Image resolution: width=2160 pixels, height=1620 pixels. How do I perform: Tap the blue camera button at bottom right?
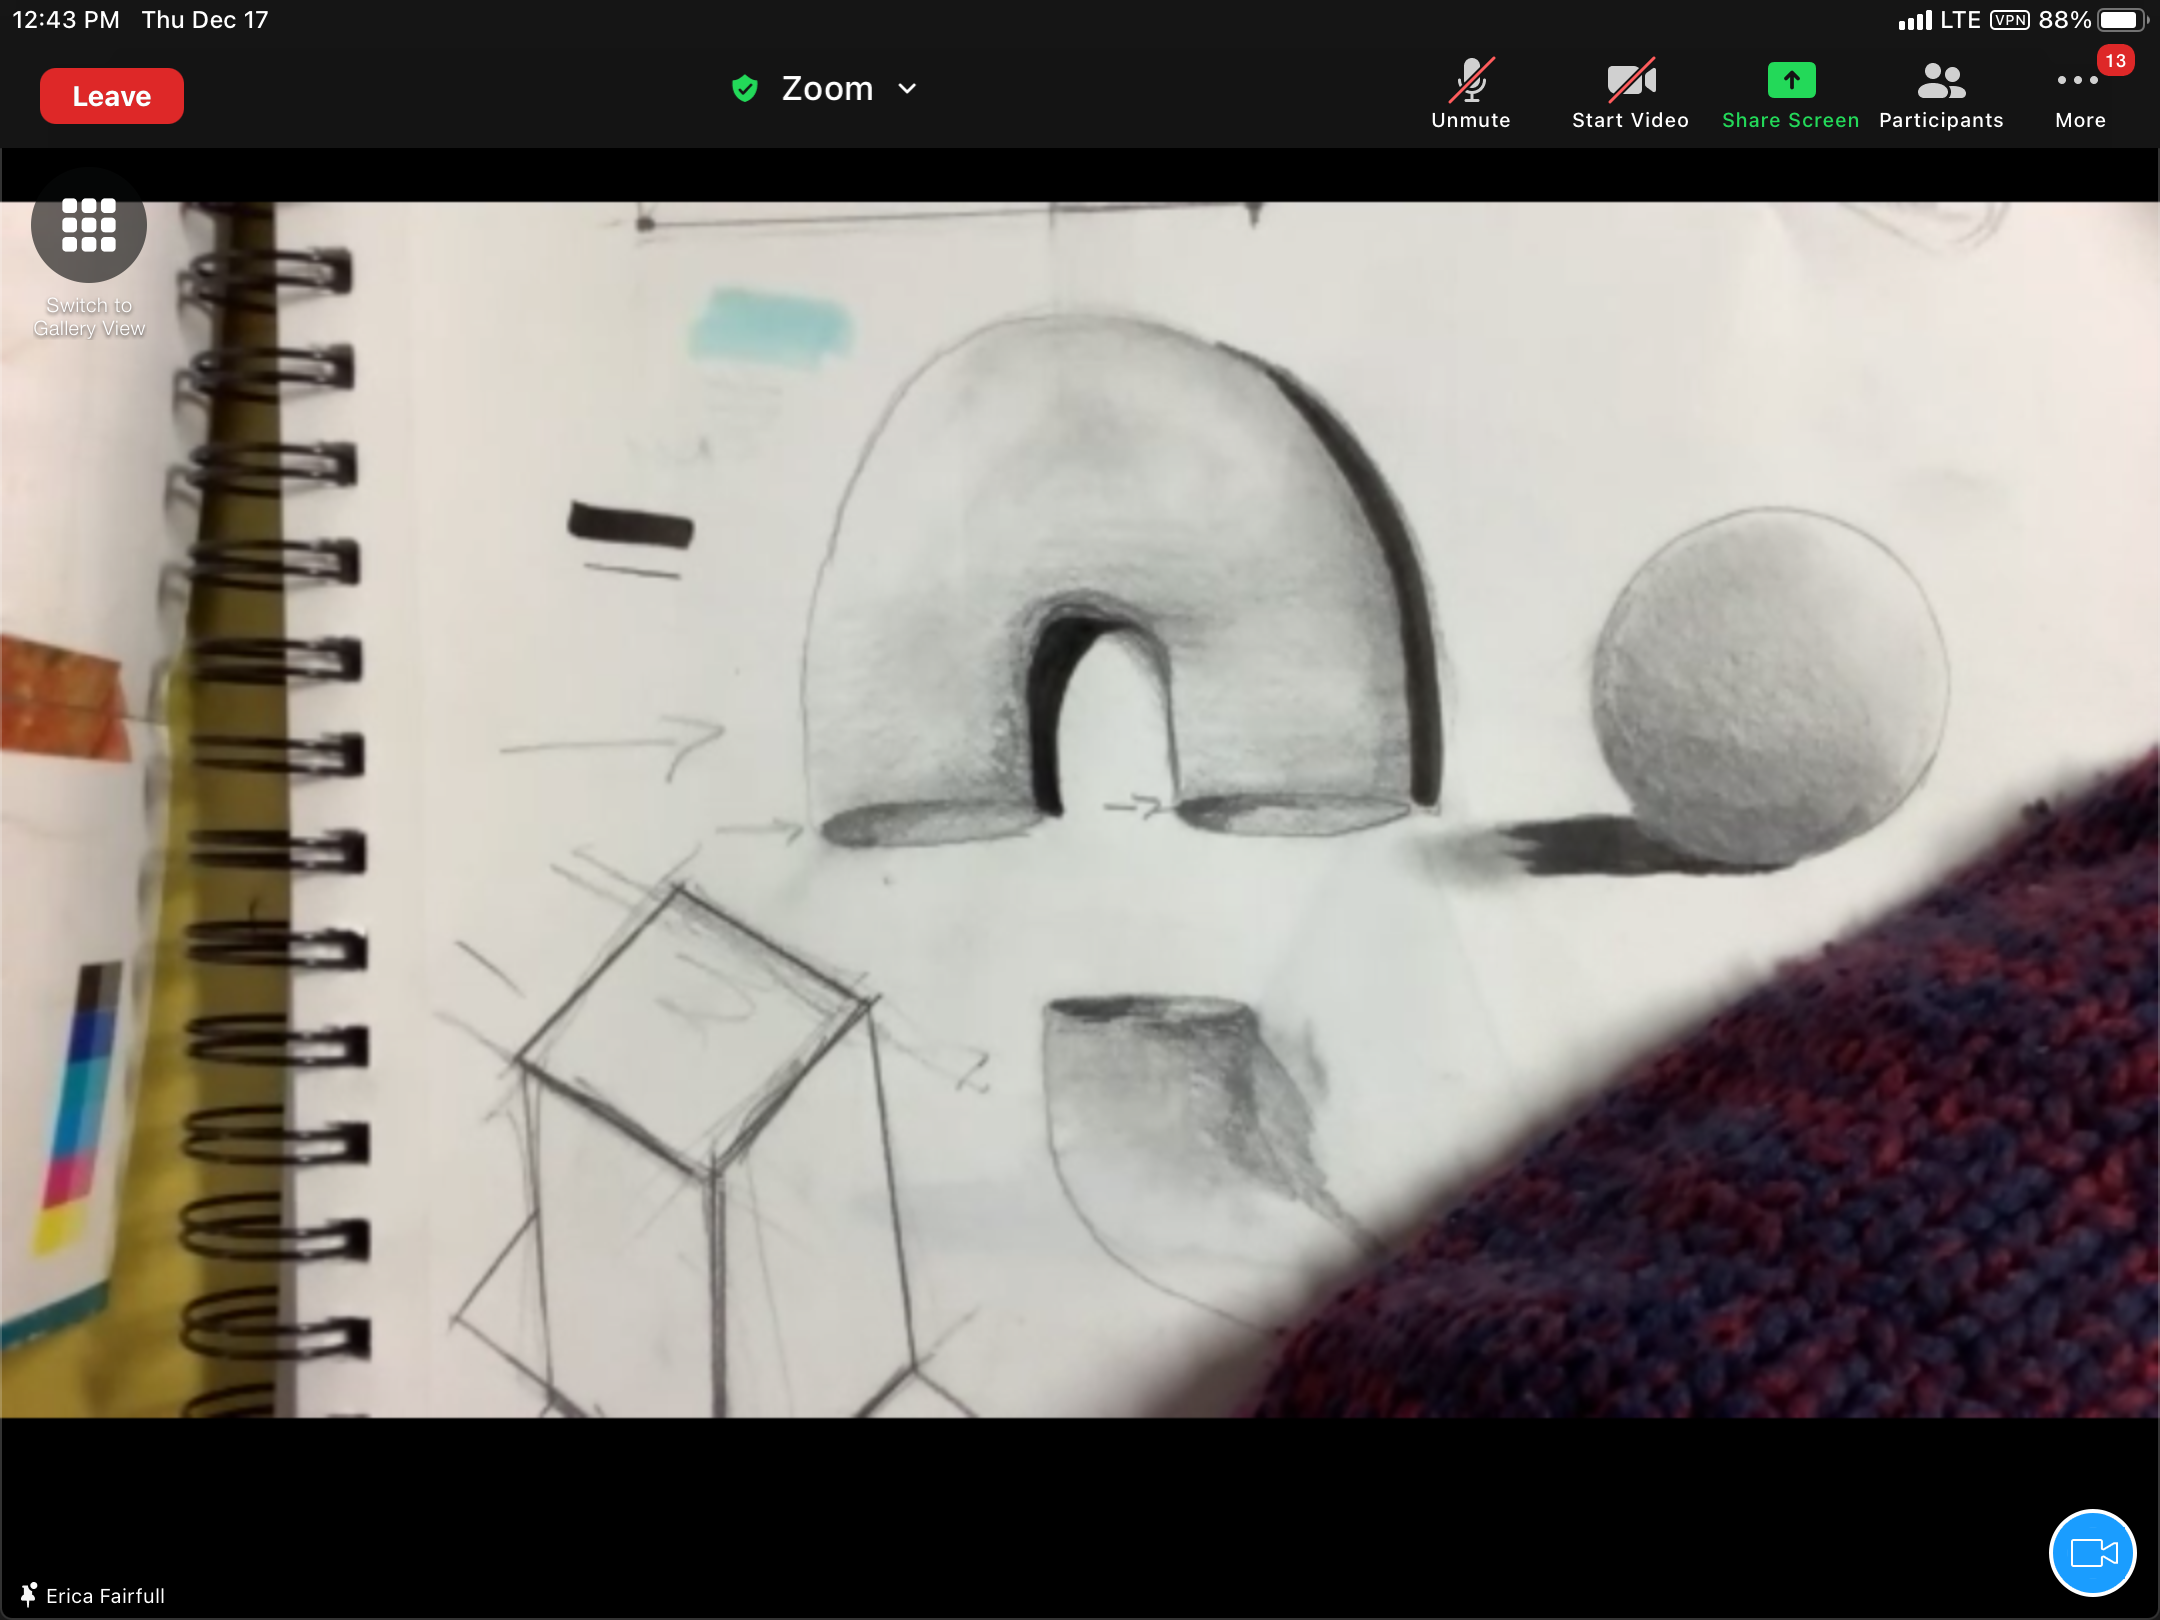click(x=2093, y=1553)
